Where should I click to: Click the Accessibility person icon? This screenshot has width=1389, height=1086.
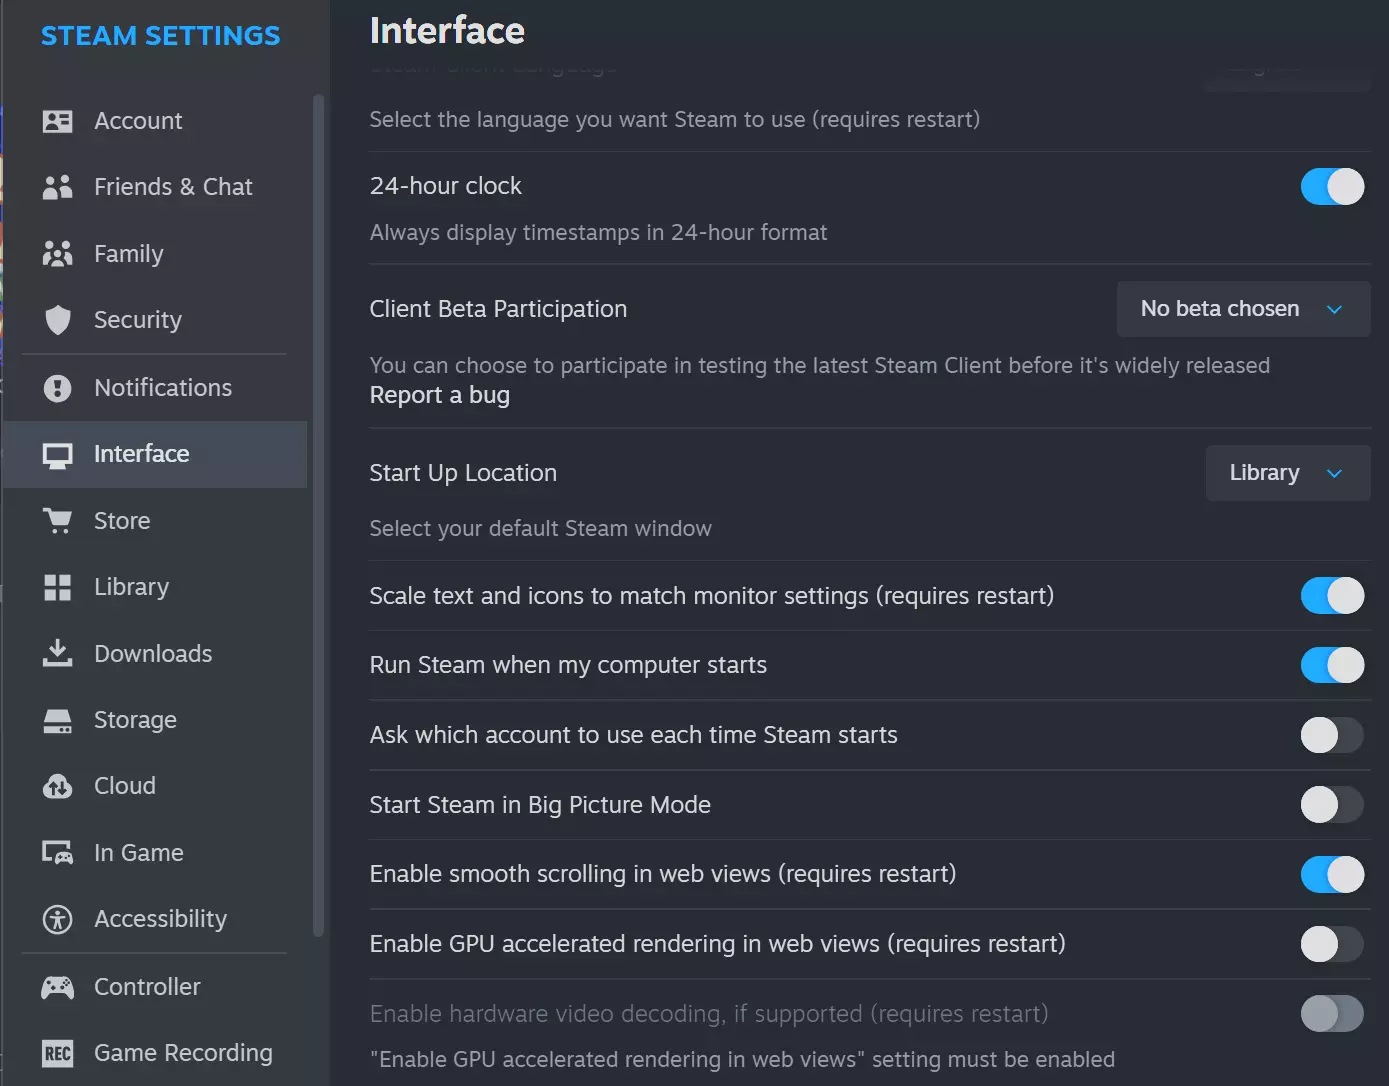click(x=58, y=919)
